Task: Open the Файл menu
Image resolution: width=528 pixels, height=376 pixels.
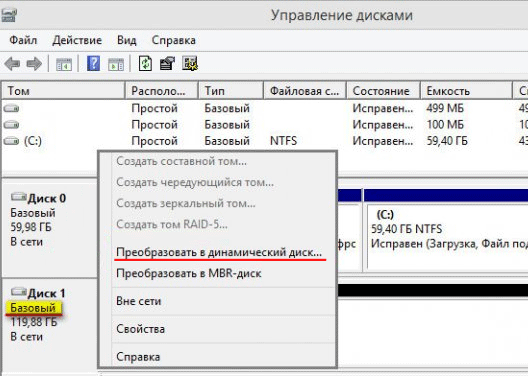Action: pos(23,40)
